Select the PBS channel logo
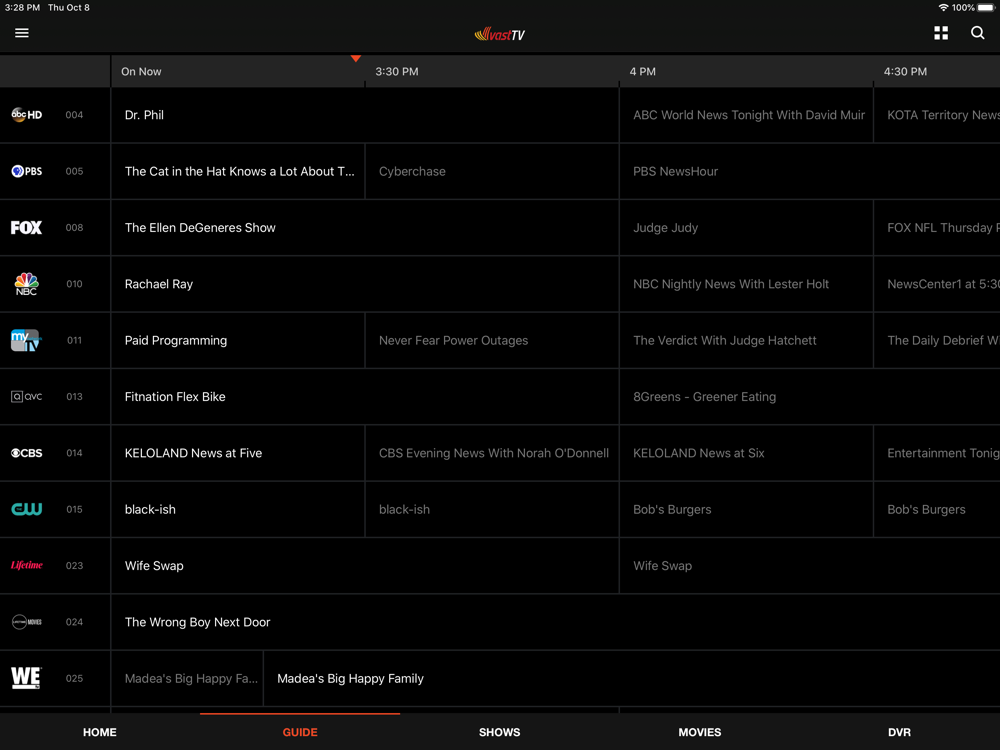 (27, 171)
